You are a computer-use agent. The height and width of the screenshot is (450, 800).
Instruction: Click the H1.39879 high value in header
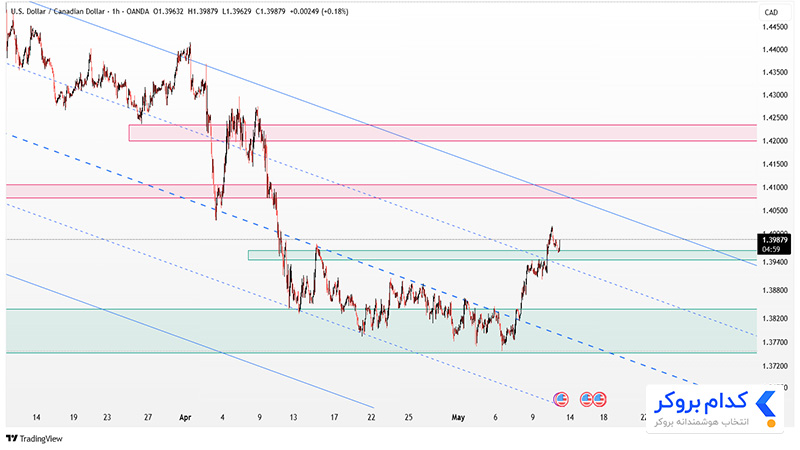click(x=203, y=11)
